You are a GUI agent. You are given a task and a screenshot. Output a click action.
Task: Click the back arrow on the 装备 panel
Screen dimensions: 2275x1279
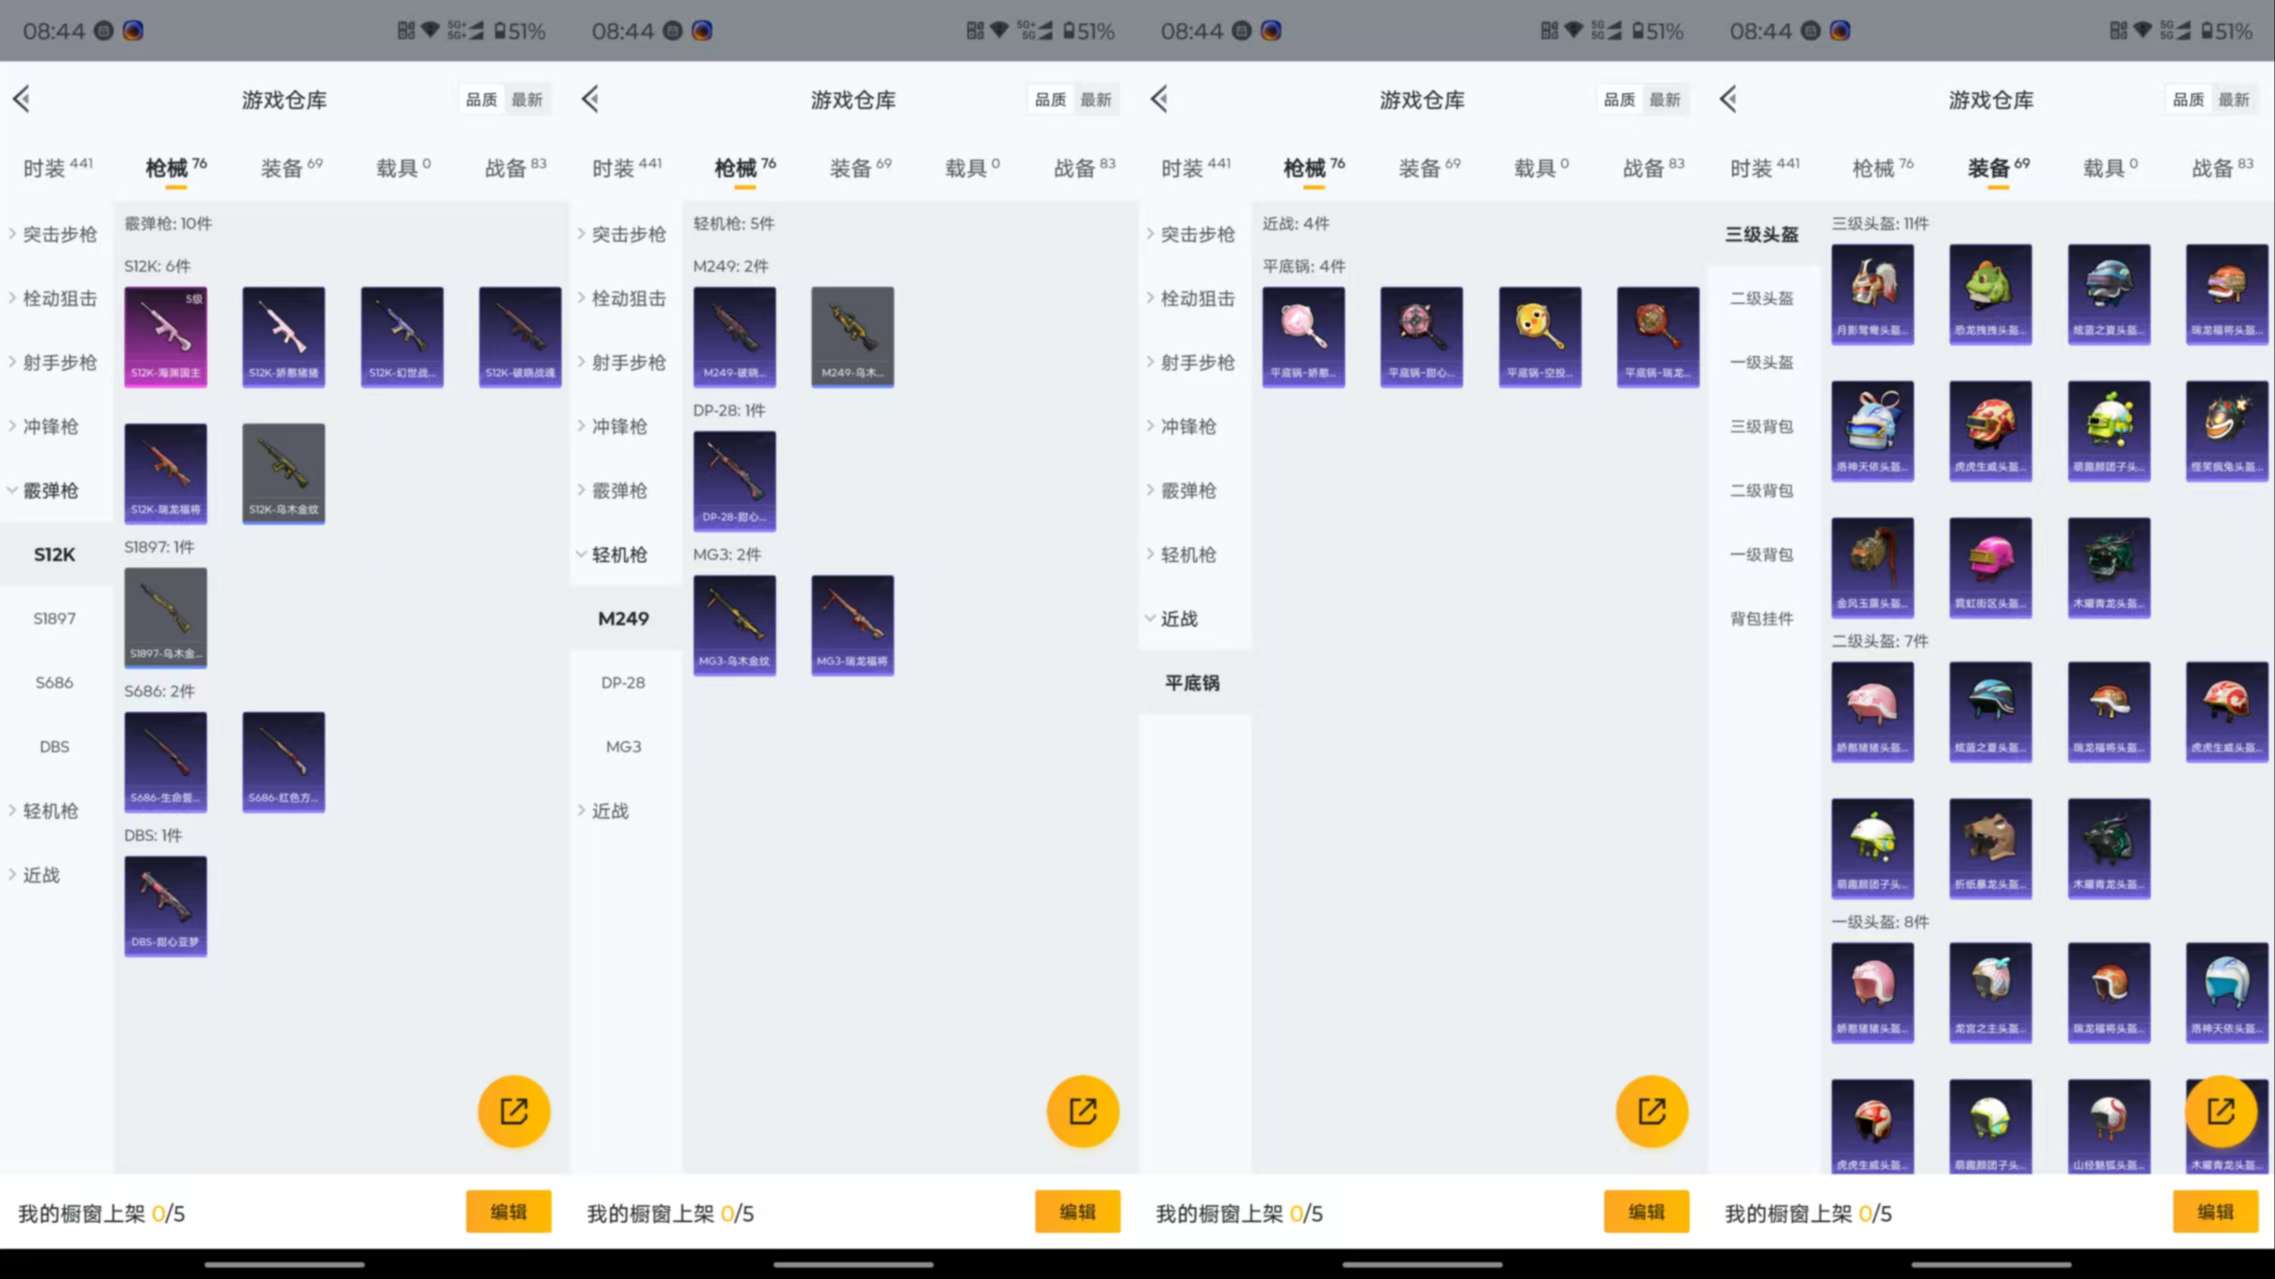(x=1727, y=98)
